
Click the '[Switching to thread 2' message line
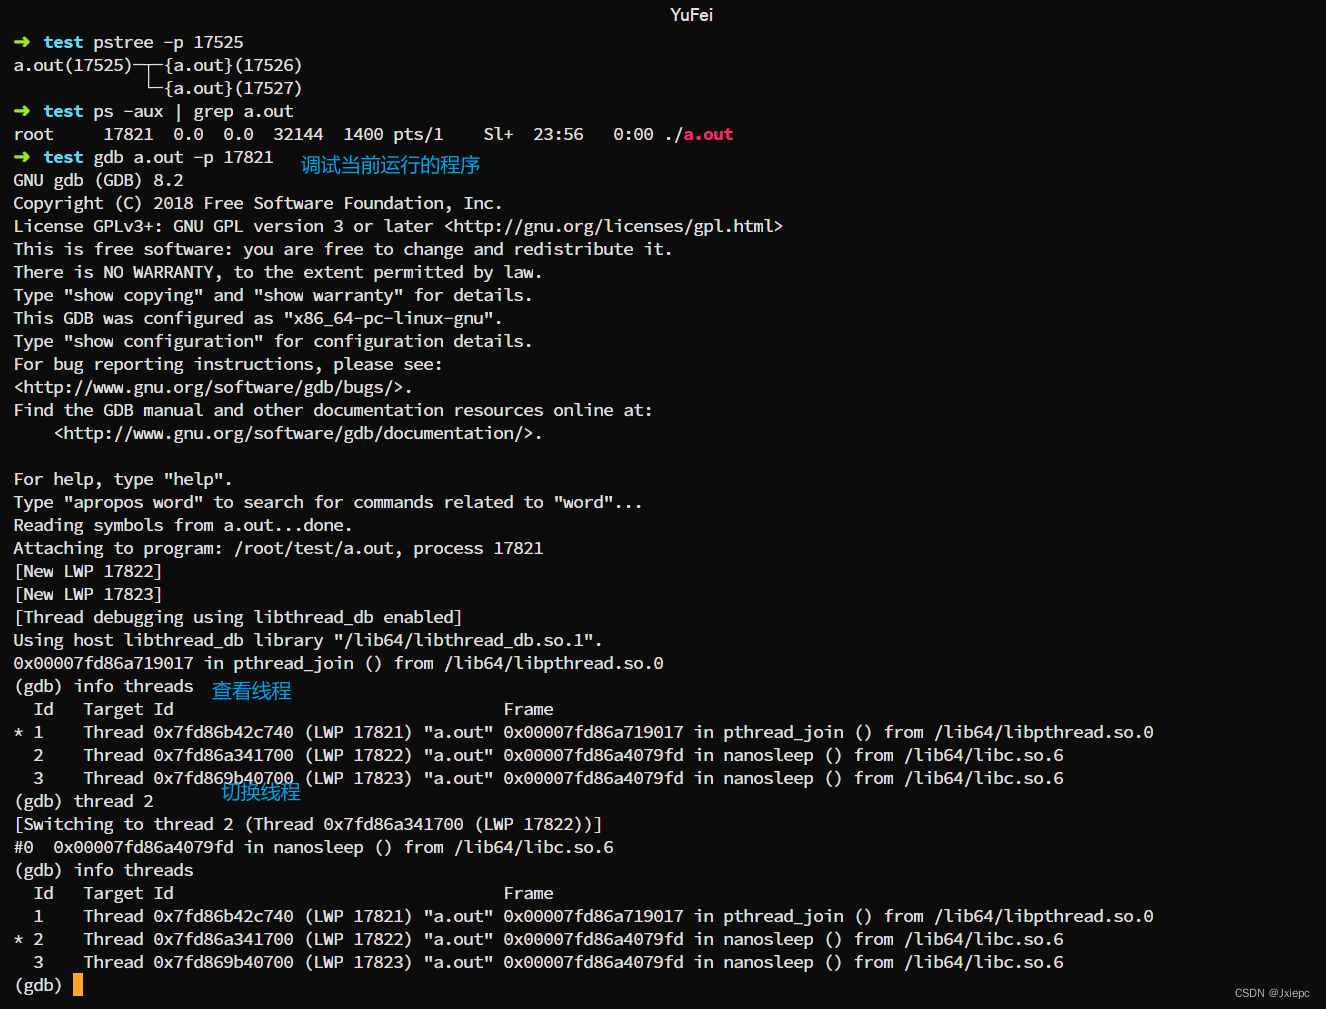click(308, 824)
